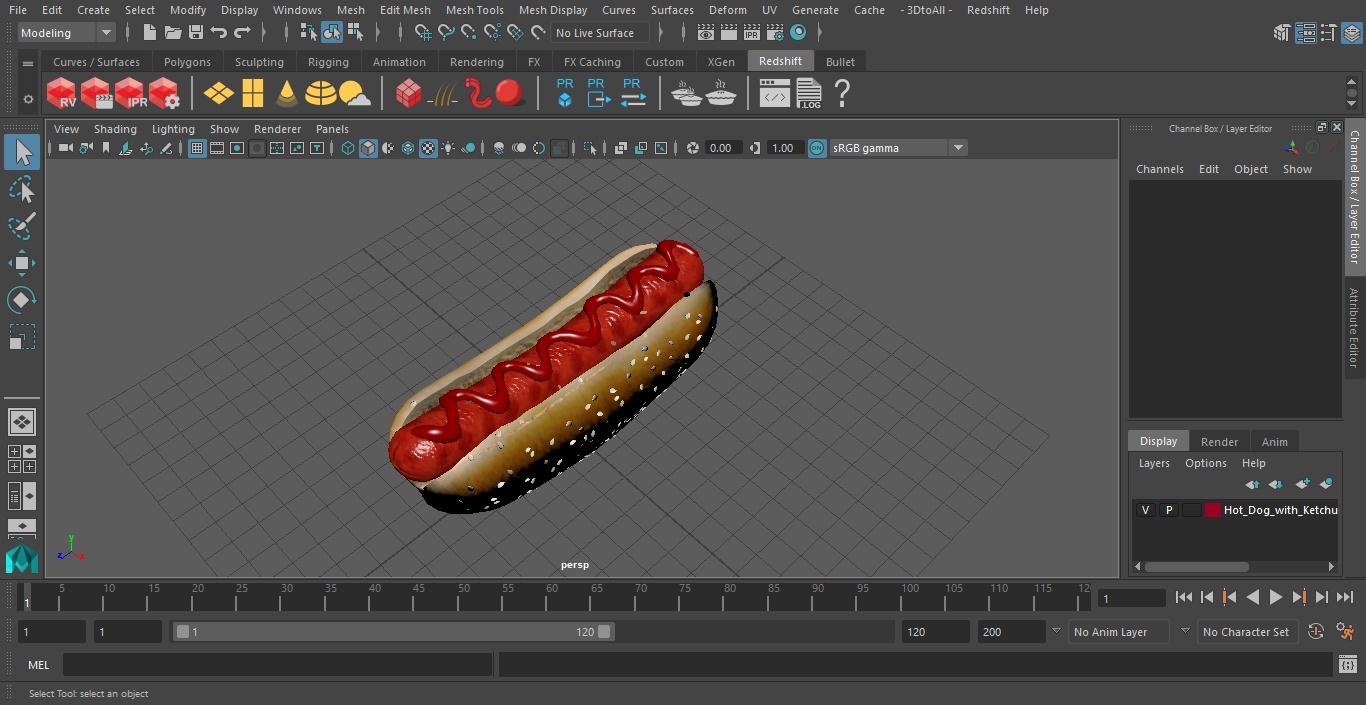This screenshot has height=705, width=1366.
Task: Activate the Move tool
Action: point(22,263)
